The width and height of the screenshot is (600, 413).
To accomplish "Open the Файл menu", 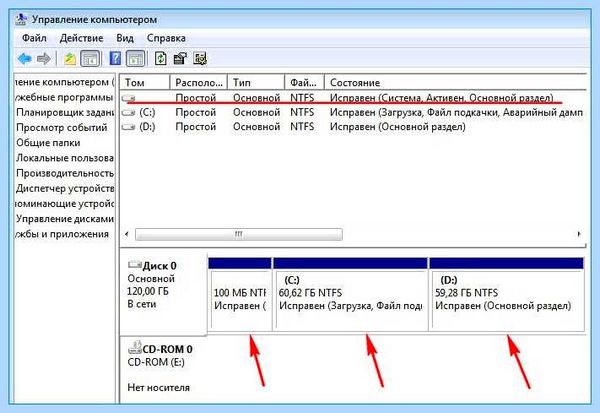I will 34,38.
